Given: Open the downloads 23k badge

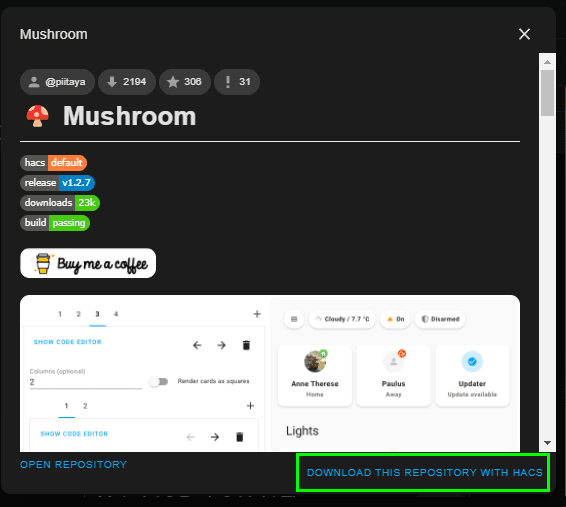Looking at the screenshot, I should 60,203.
